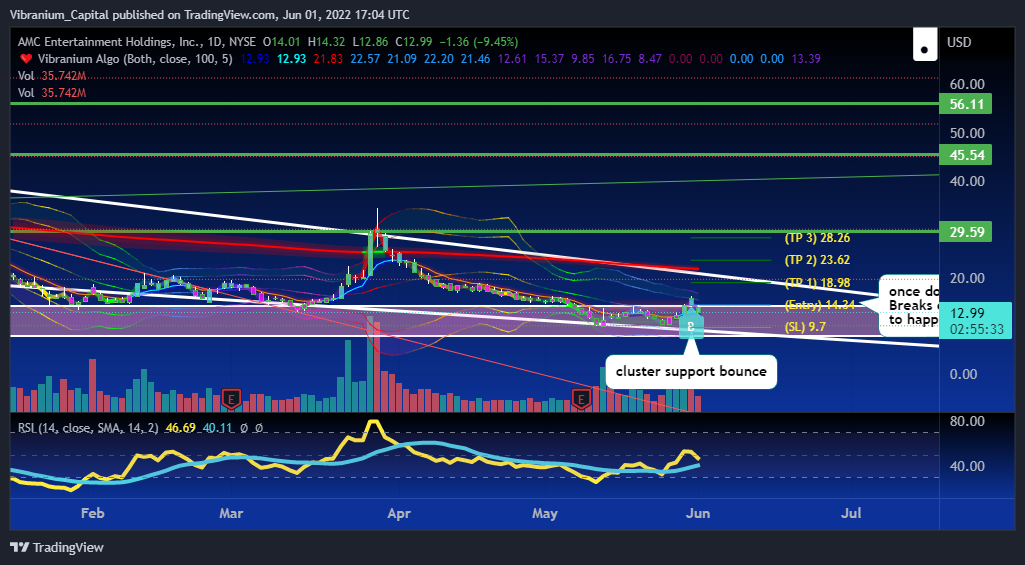Click the change value −1.36 (−9.45%)

tap(479, 42)
